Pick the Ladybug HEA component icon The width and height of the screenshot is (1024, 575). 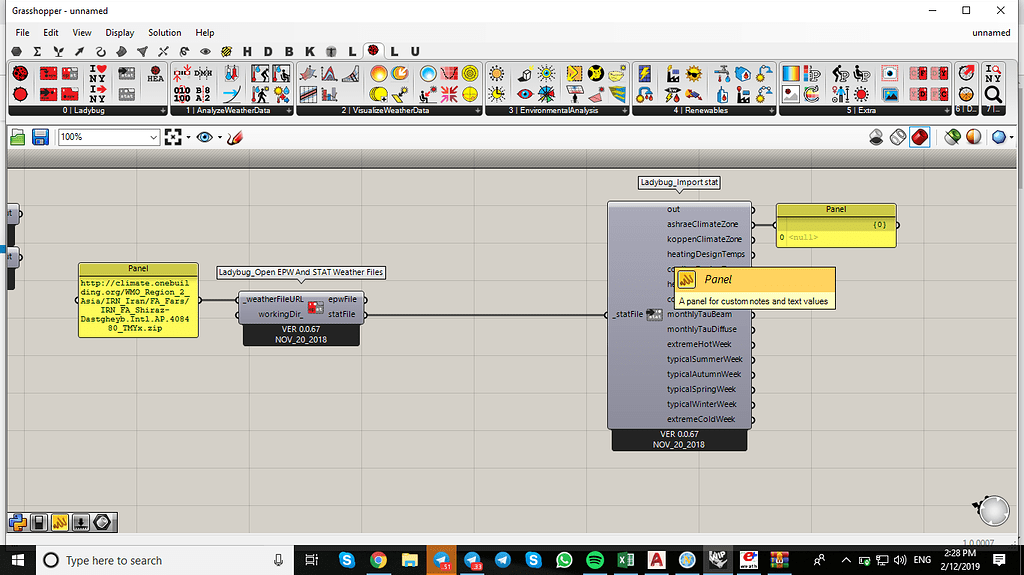(155, 73)
